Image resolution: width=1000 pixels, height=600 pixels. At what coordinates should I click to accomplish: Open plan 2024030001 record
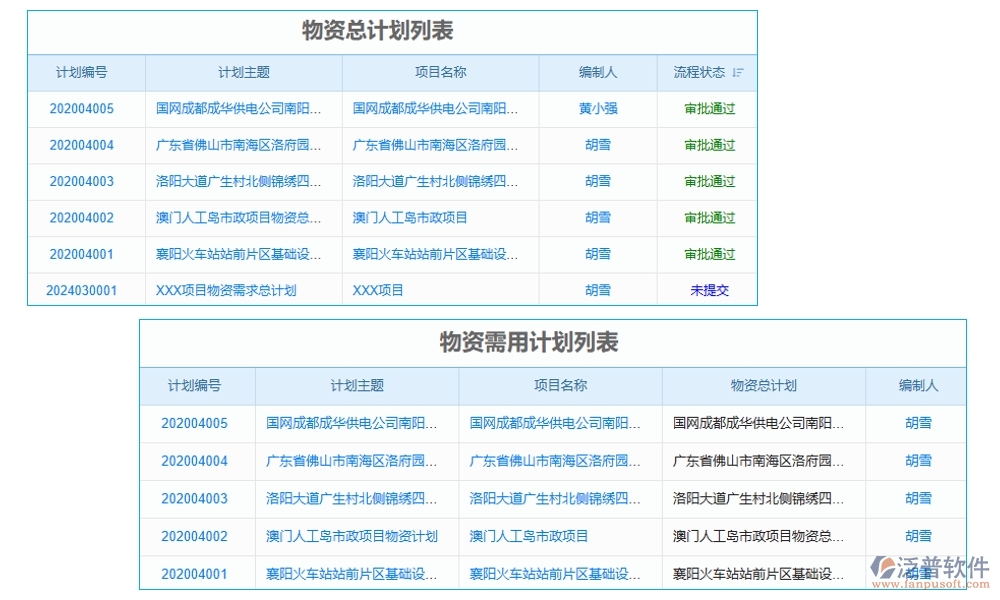[x=85, y=290]
